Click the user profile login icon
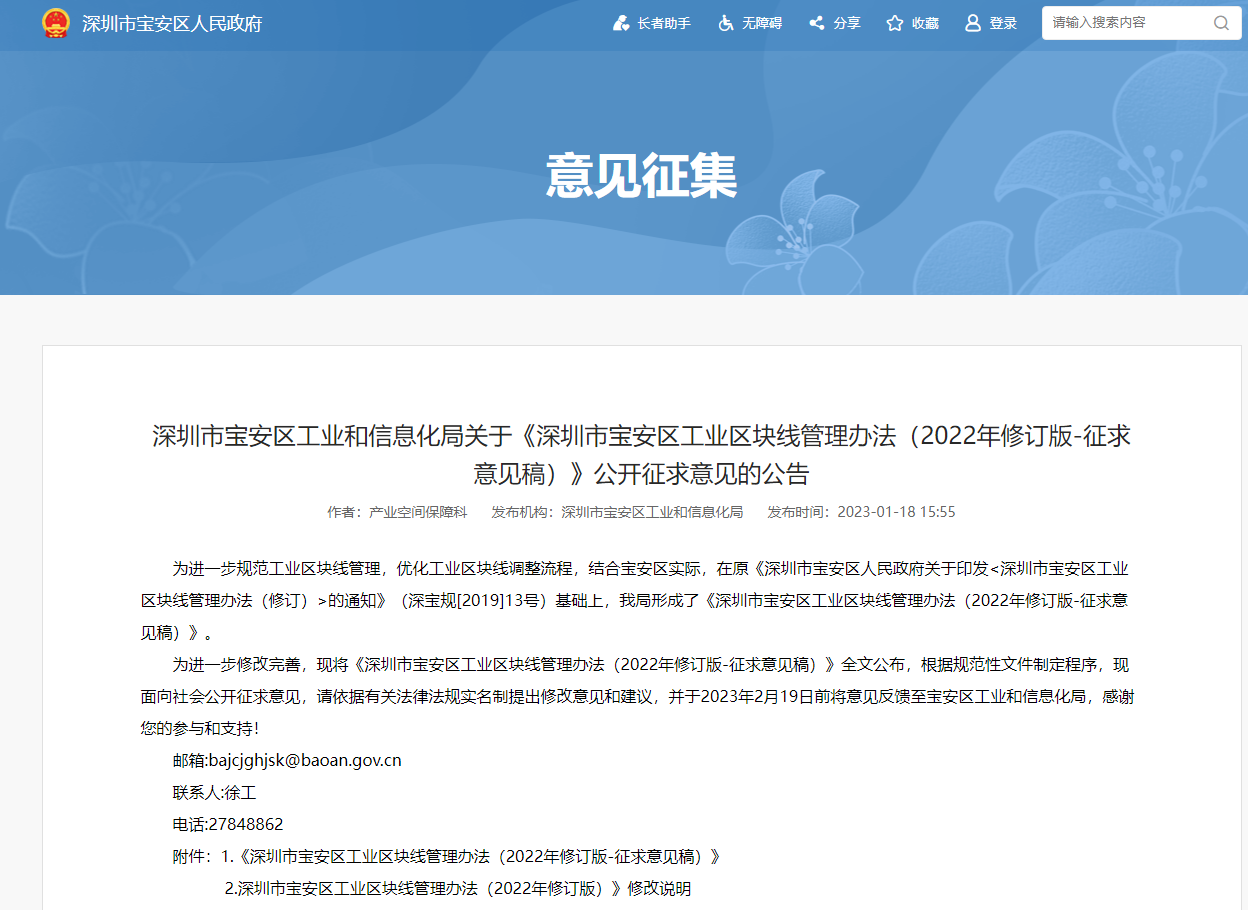The height and width of the screenshot is (910, 1248). [x=972, y=23]
